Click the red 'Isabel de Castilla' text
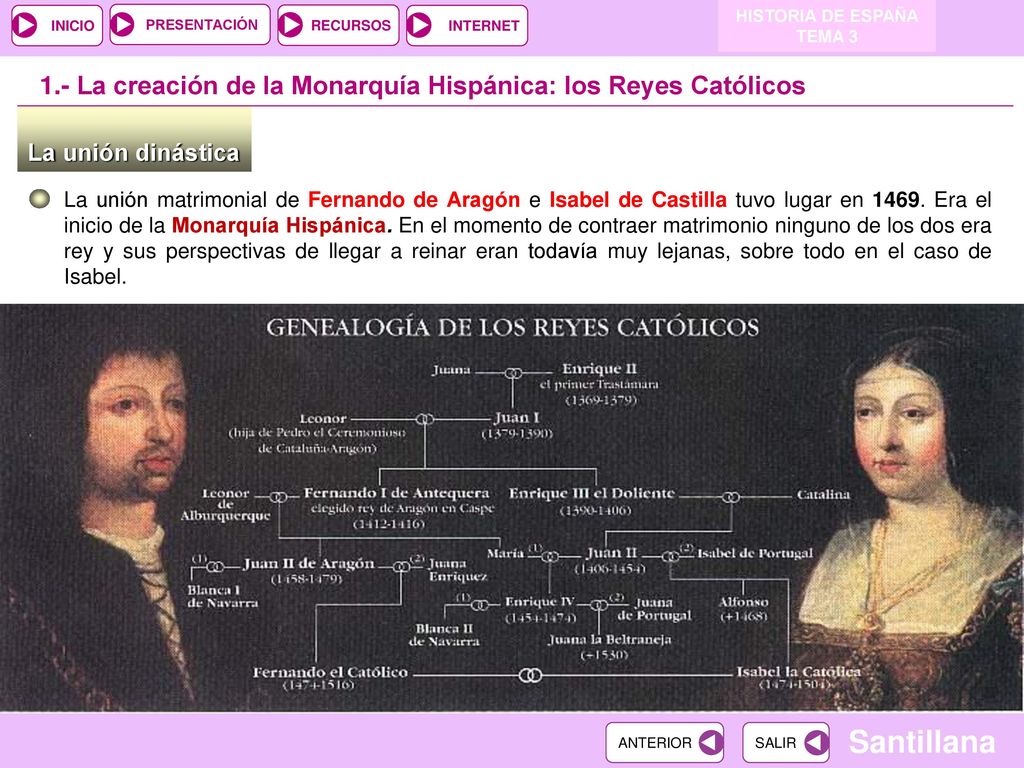 click(637, 199)
